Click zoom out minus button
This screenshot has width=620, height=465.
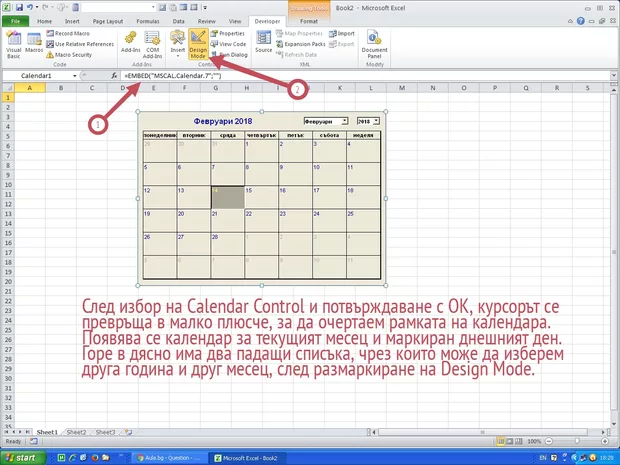[x=549, y=441]
